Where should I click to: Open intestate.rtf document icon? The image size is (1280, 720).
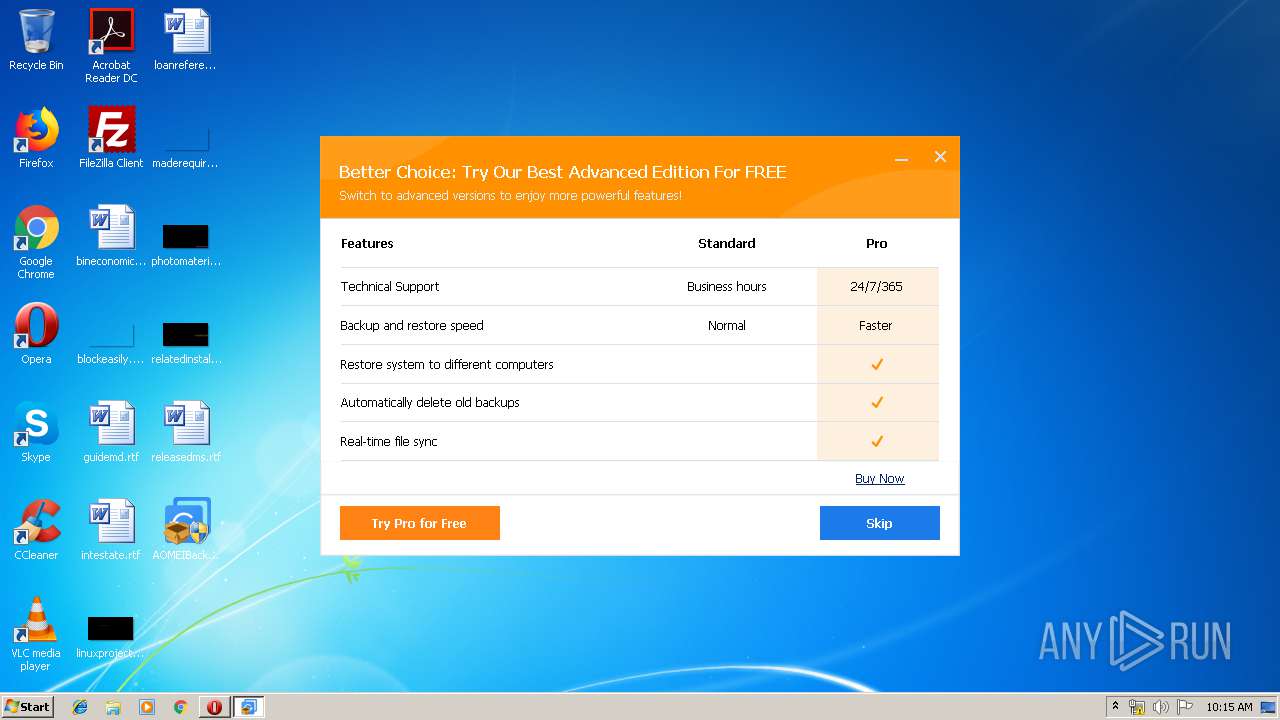click(111, 530)
